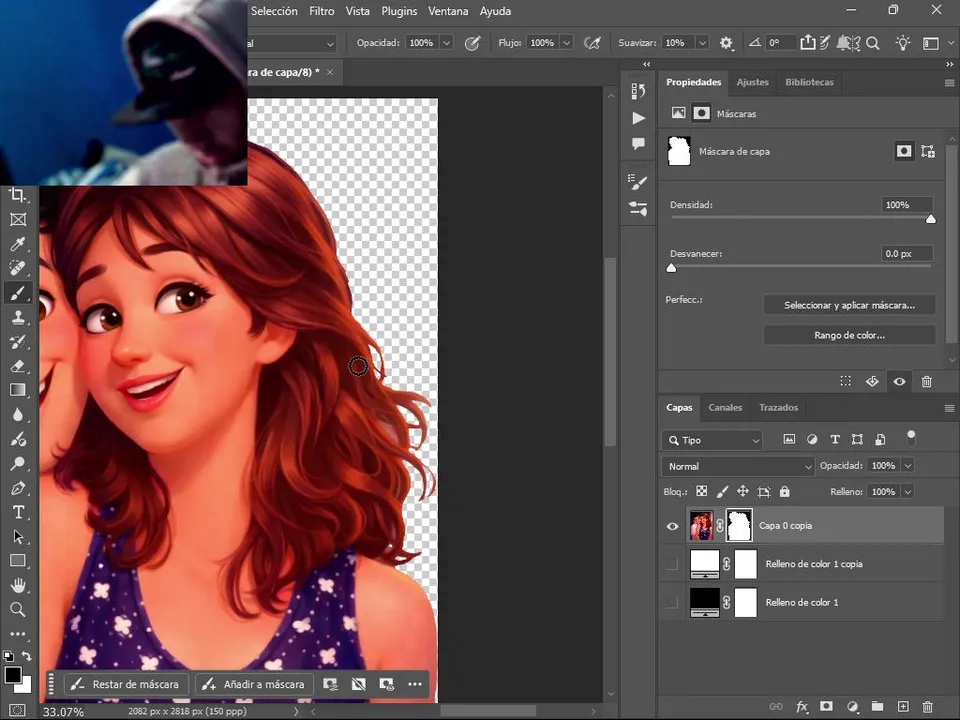The image size is (960, 720).
Task: Select the Clone Stamp tool
Action: tap(18, 317)
